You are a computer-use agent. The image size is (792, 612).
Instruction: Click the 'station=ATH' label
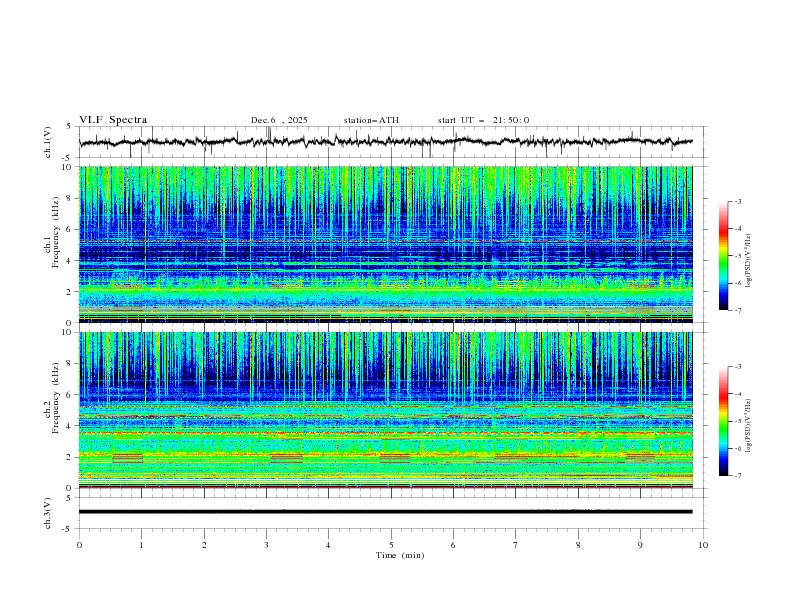click(x=371, y=120)
